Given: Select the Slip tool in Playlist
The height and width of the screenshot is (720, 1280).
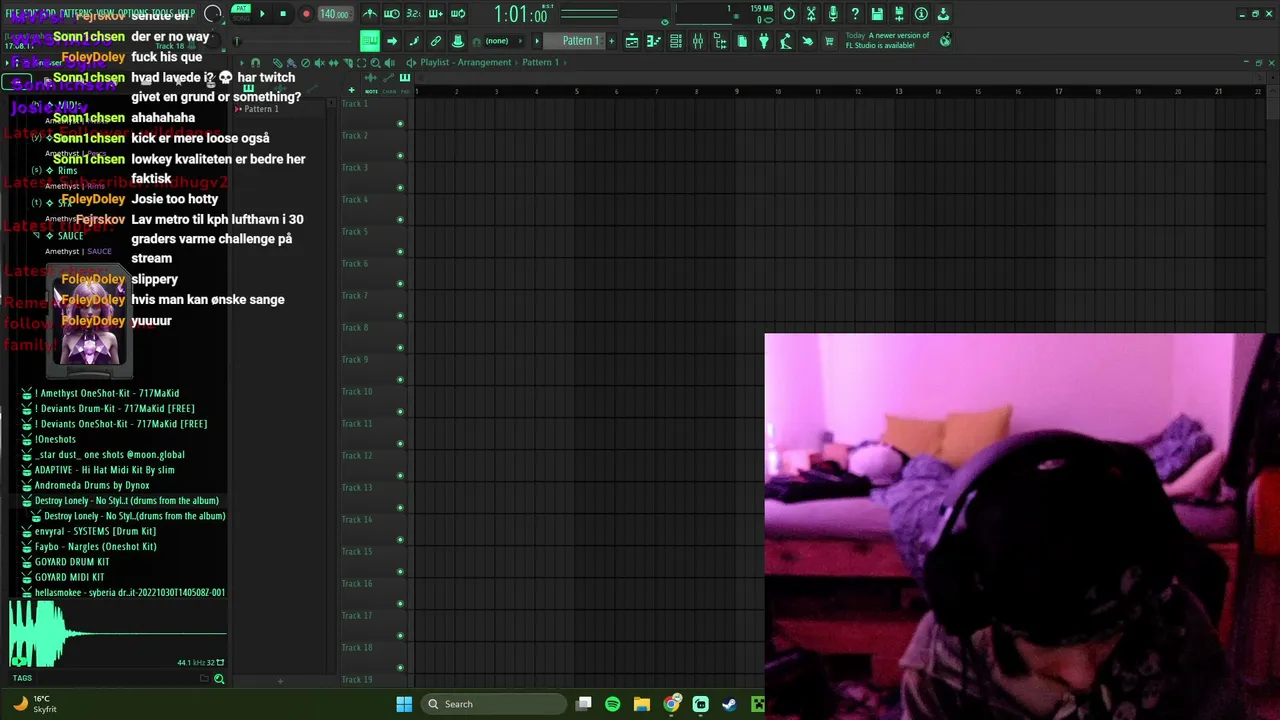Looking at the screenshot, I should tap(333, 63).
